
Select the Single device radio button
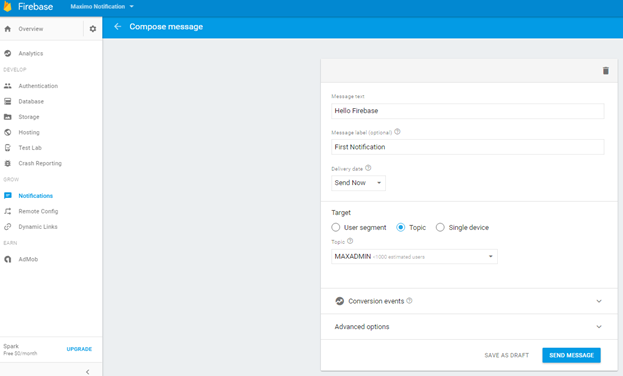point(440,227)
